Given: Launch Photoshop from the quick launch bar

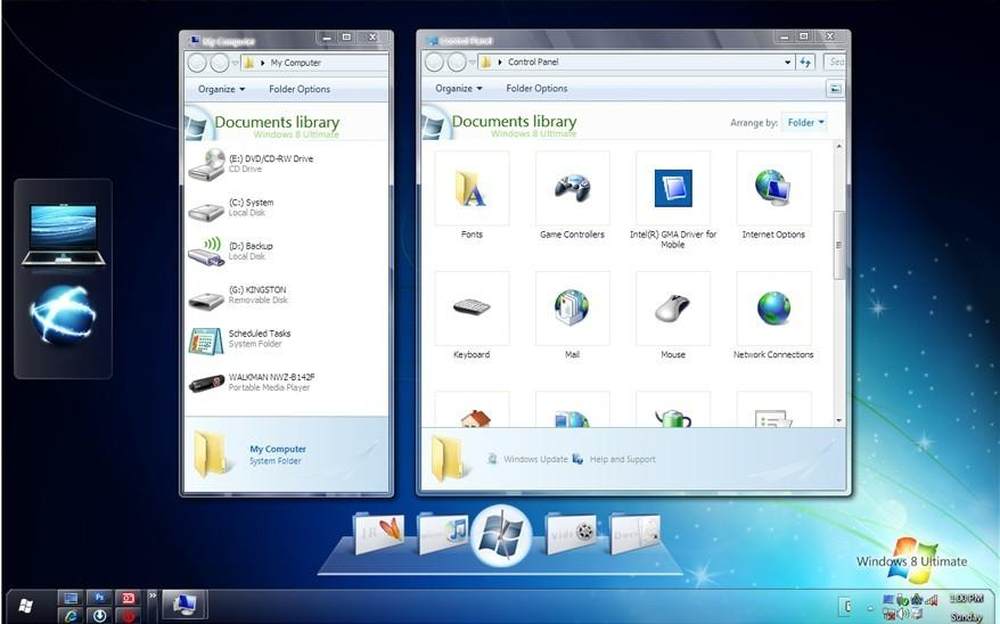Looking at the screenshot, I should [x=99, y=598].
